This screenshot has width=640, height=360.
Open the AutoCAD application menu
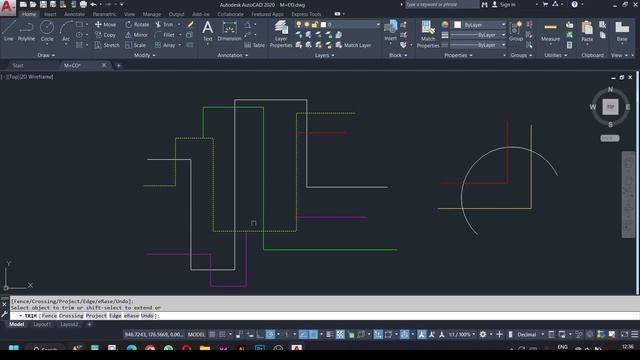7,7
